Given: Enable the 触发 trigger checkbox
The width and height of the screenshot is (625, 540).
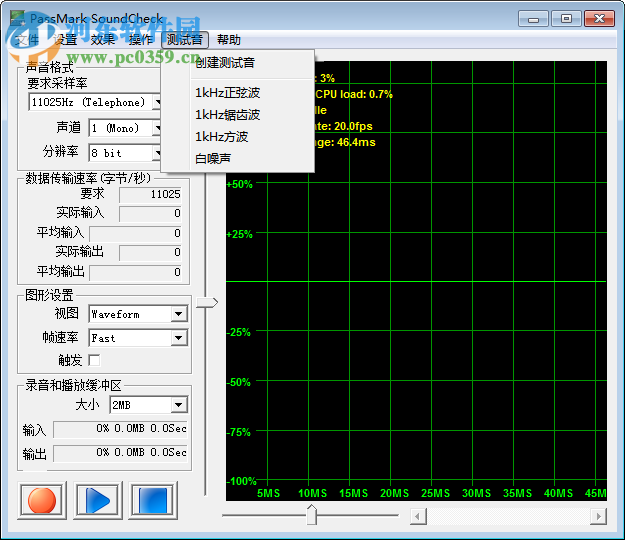Looking at the screenshot, I should tap(94, 360).
